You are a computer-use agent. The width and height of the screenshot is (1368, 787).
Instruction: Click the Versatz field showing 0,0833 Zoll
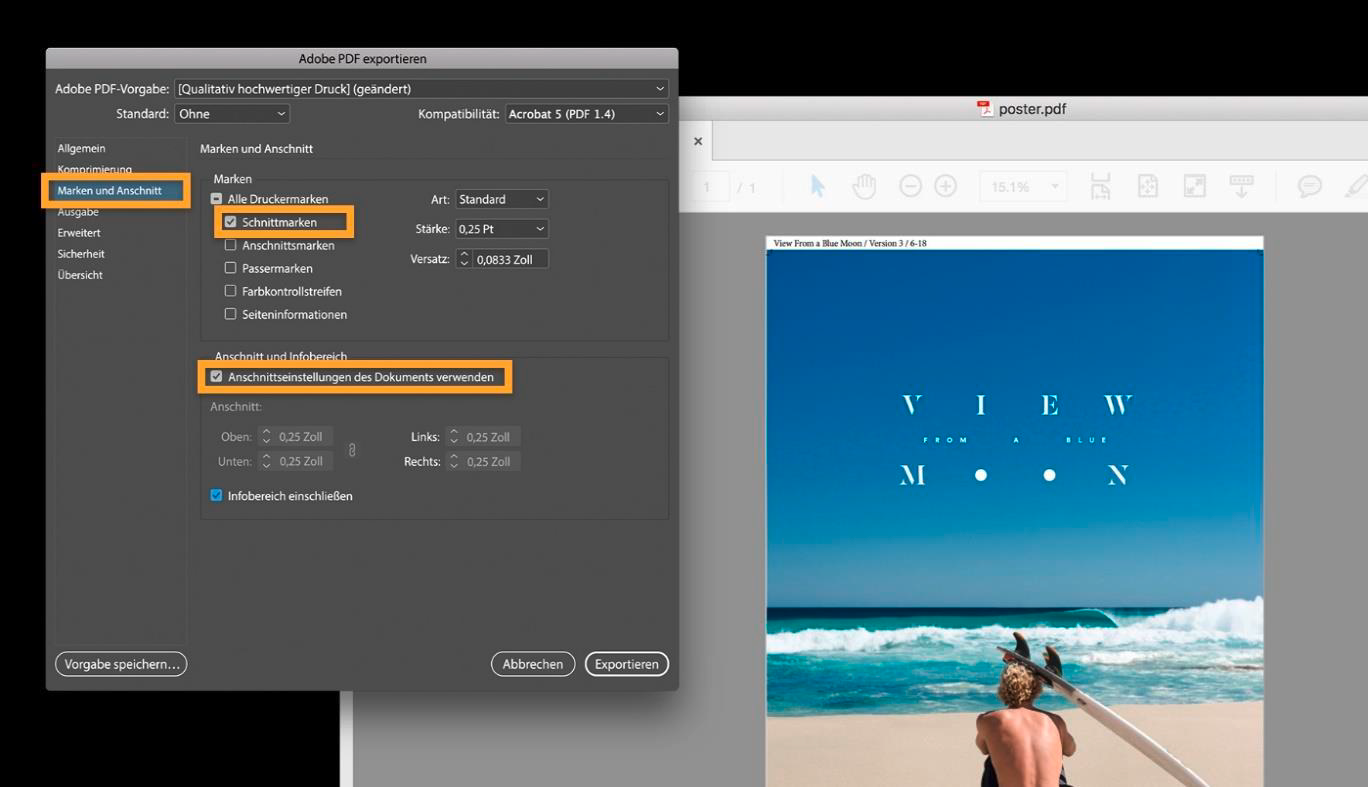pyautogui.click(x=510, y=259)
